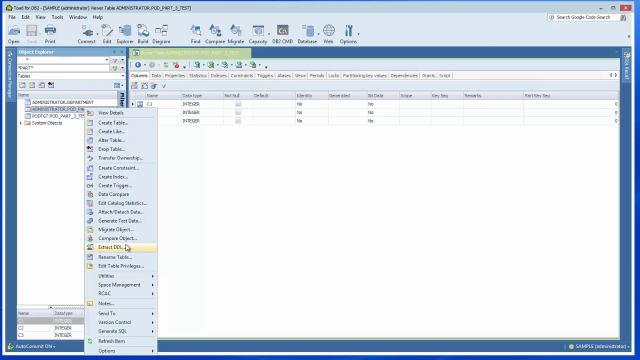Open the Capacity tool
The width and height of the screenshot is (640, 360).
click(258, 34)
